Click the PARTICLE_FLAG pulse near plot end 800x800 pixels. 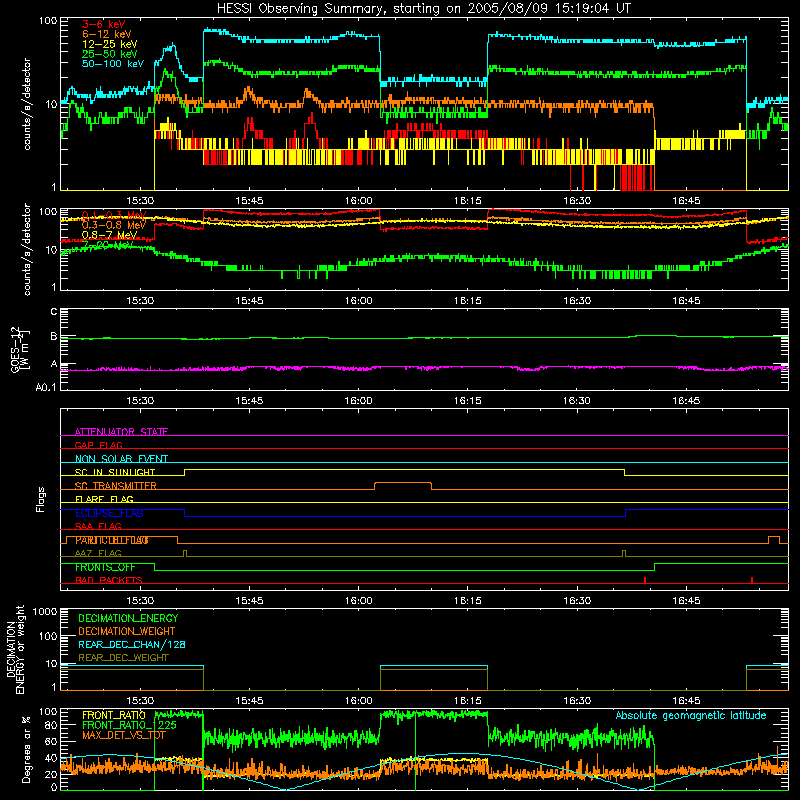tap(773, 540)
